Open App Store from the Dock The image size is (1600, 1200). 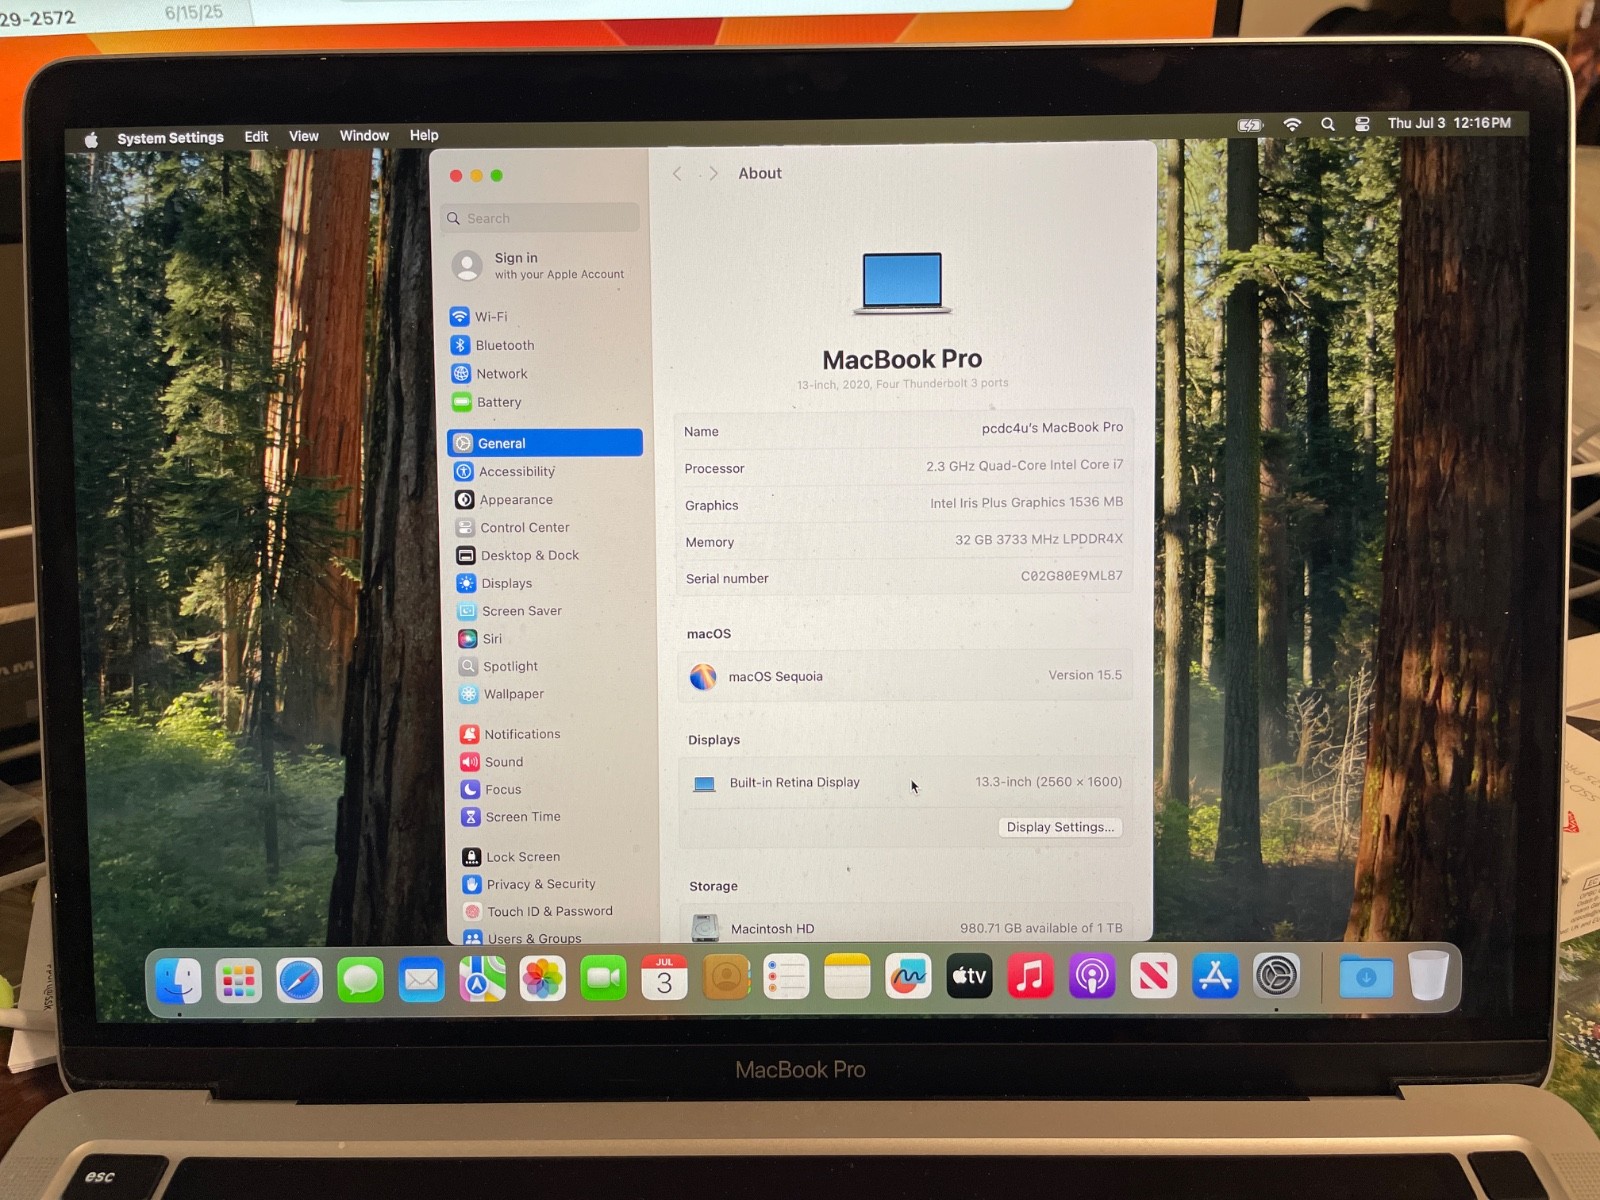[1215, 976]
